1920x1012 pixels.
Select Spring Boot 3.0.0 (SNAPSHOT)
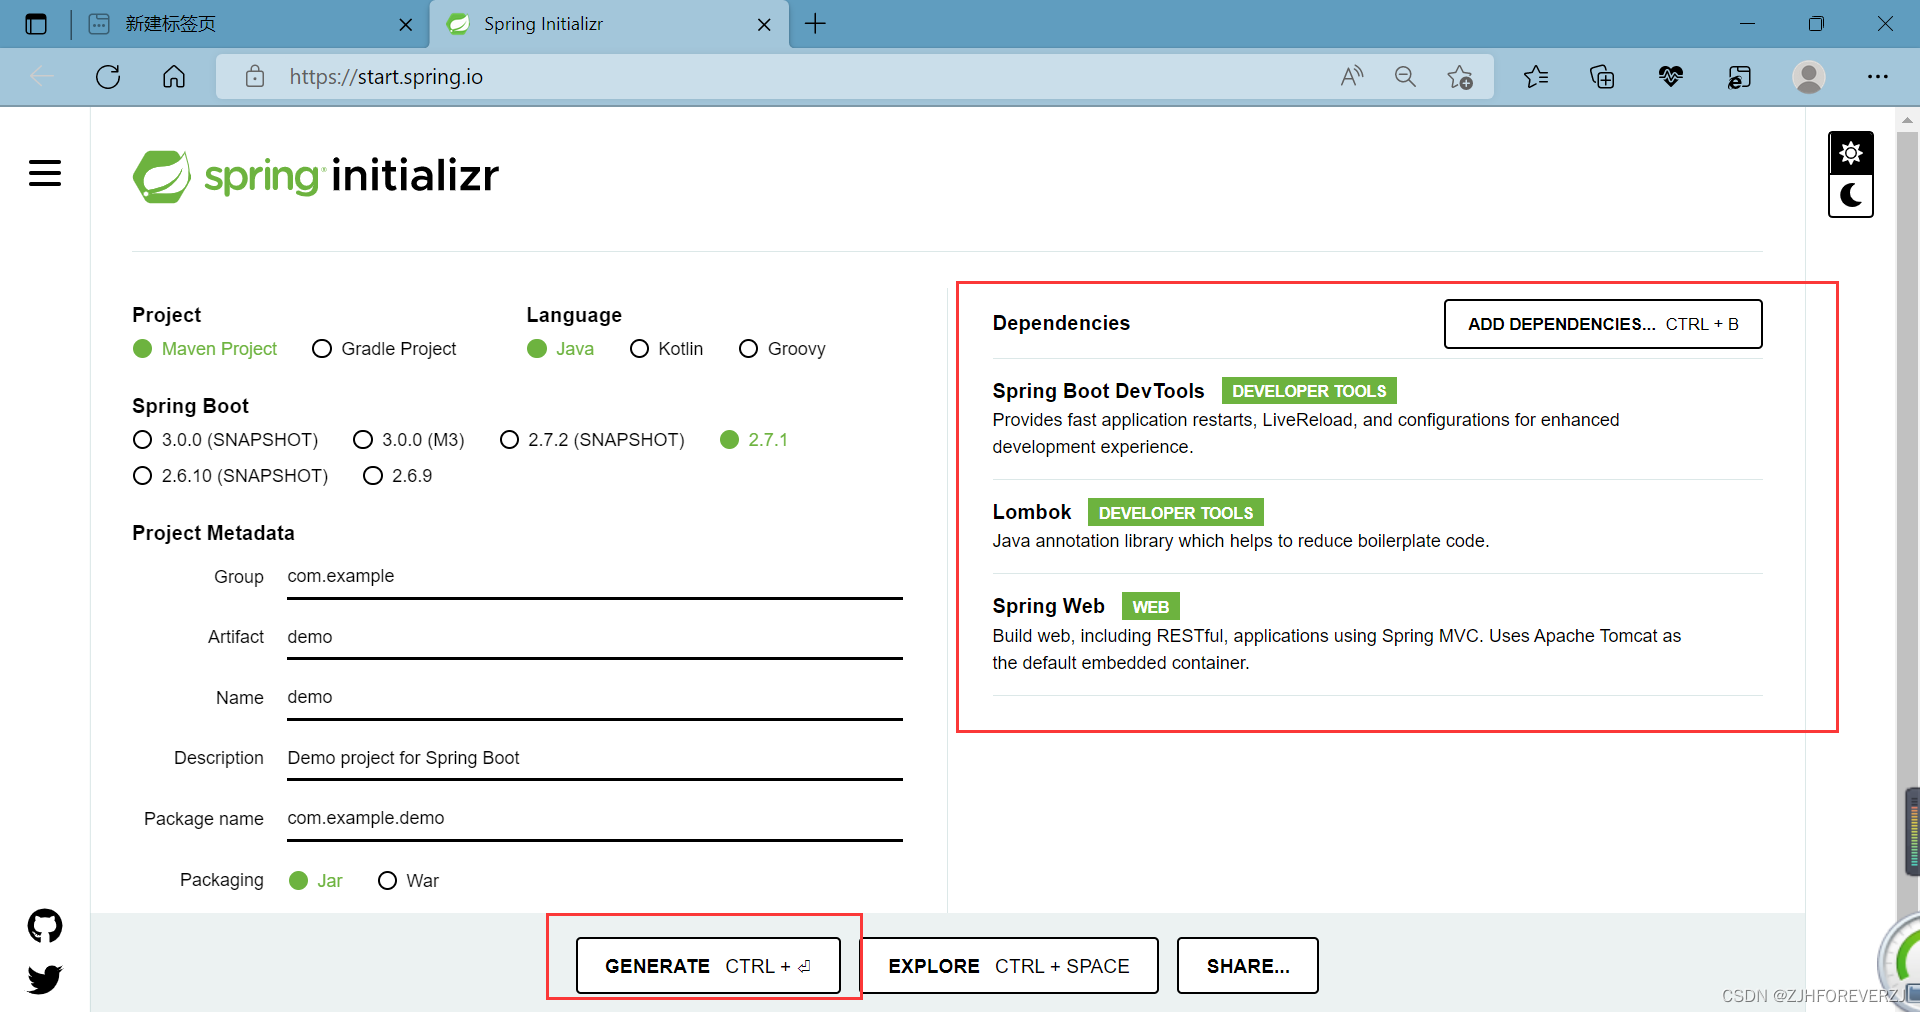pos(226,440)
